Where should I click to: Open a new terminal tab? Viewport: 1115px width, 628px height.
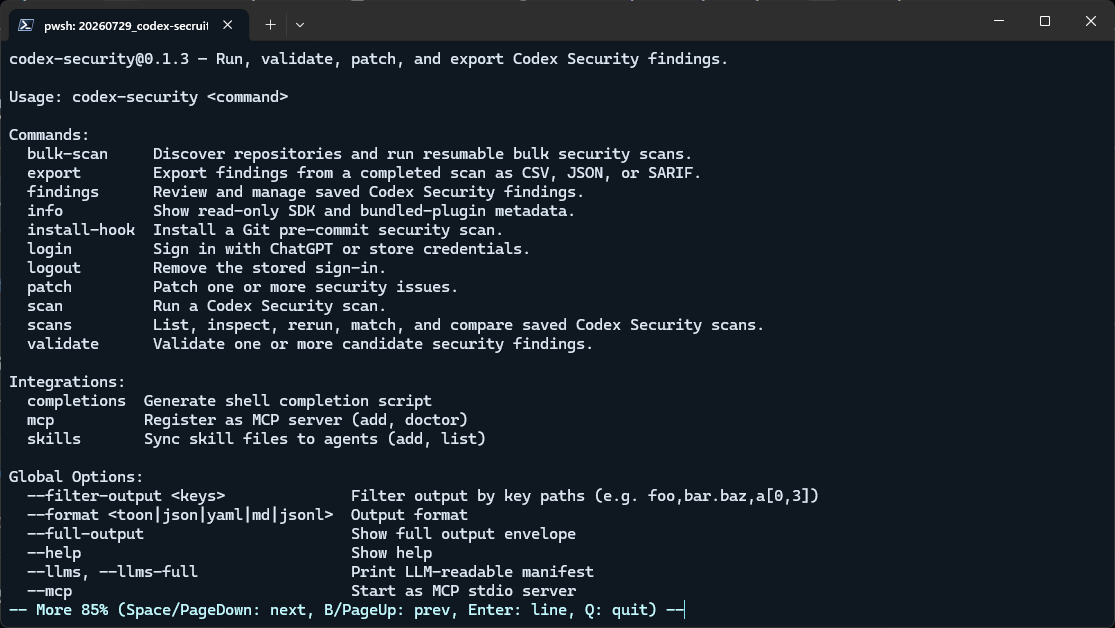[270, 25]
